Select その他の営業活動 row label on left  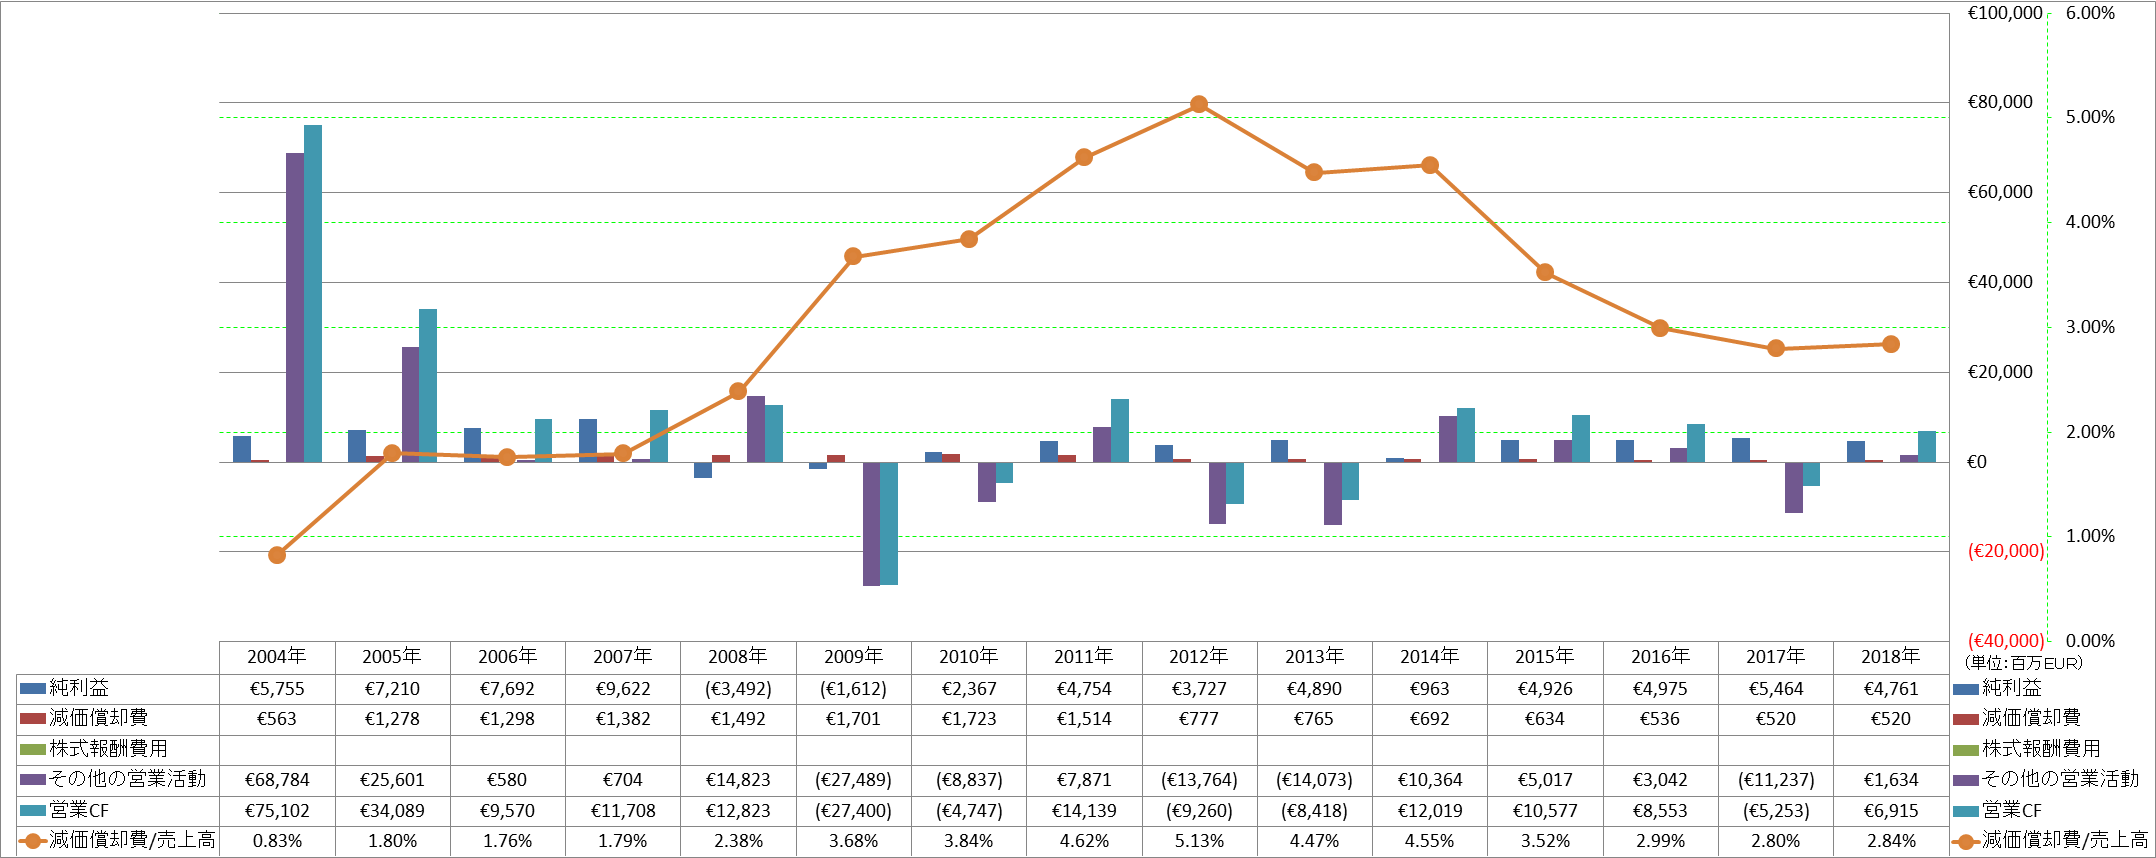128,779
